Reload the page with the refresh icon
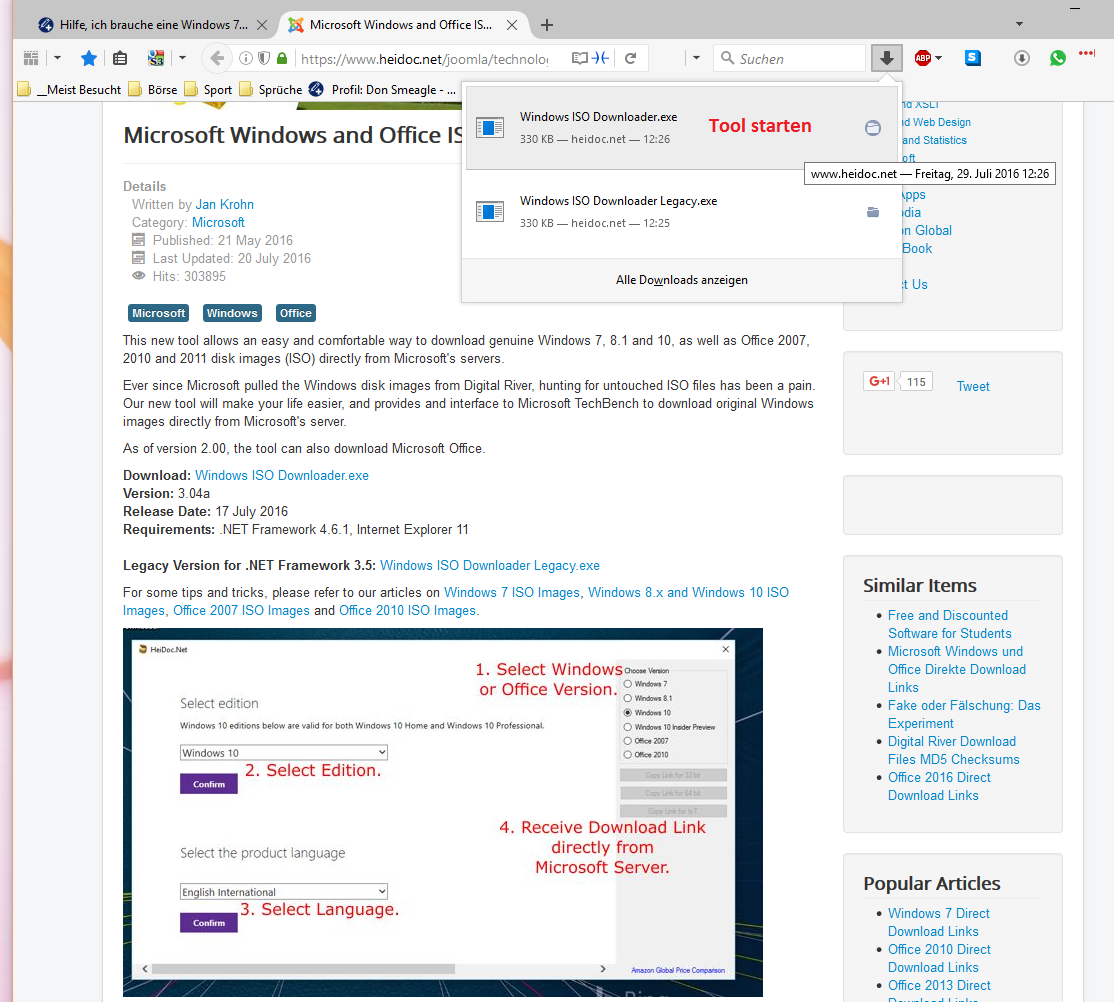This screenshot has height=1002, width=1114. (x=630, y=58)
